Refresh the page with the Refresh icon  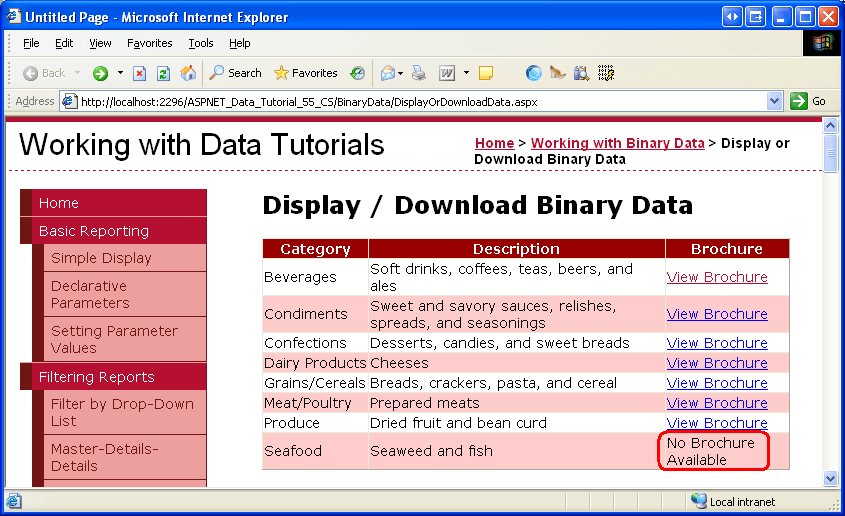coord(164,73)
